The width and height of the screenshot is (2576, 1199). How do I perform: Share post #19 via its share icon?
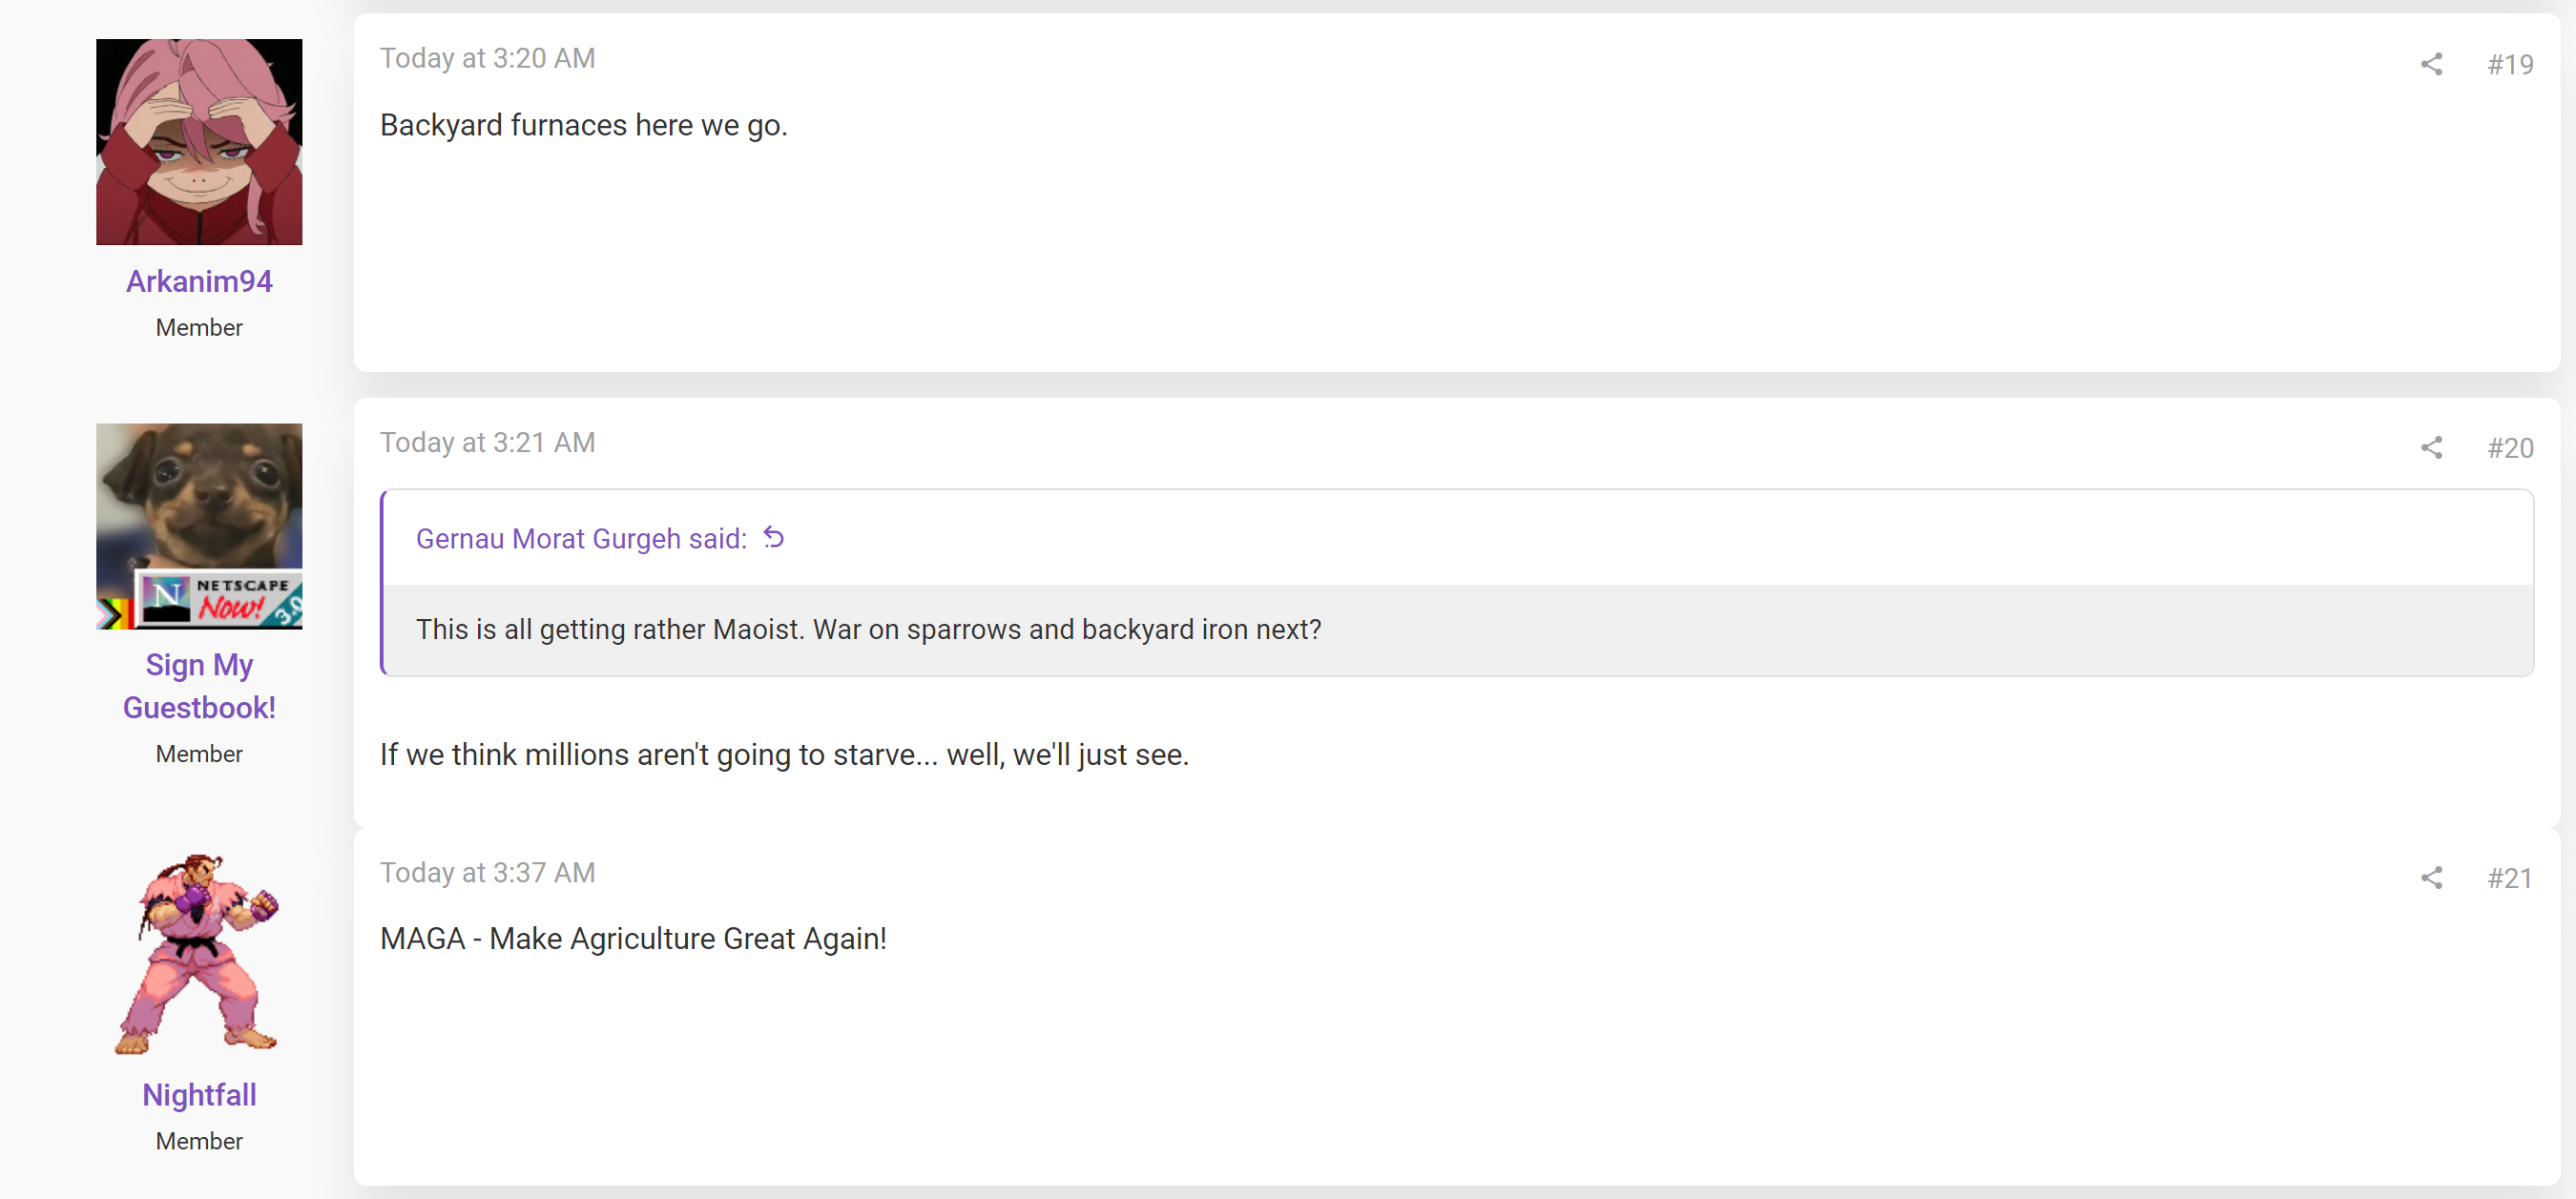pyautogui.click(x=2431, y=65)
